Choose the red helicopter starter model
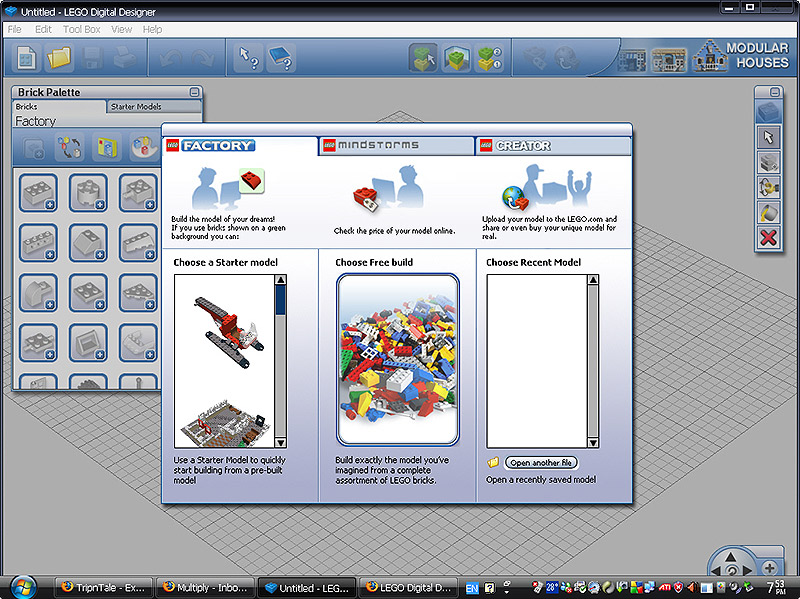The width and height of the screenshot is (800, 599). pyautogui.click(x=229, y=332)
